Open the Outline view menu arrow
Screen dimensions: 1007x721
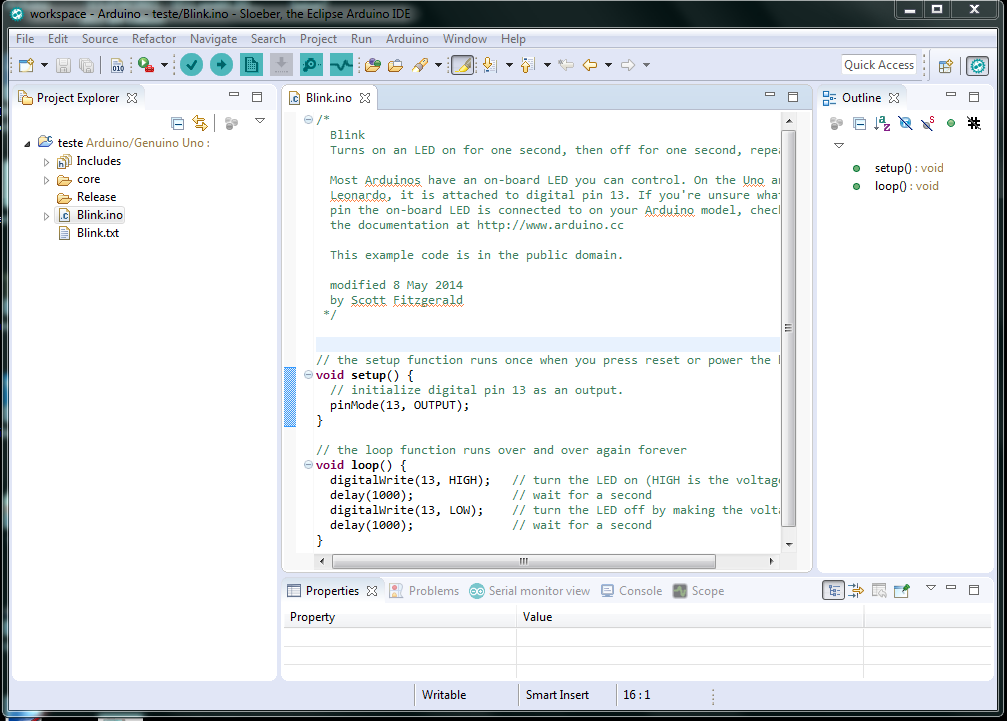(x=838, y=145)
